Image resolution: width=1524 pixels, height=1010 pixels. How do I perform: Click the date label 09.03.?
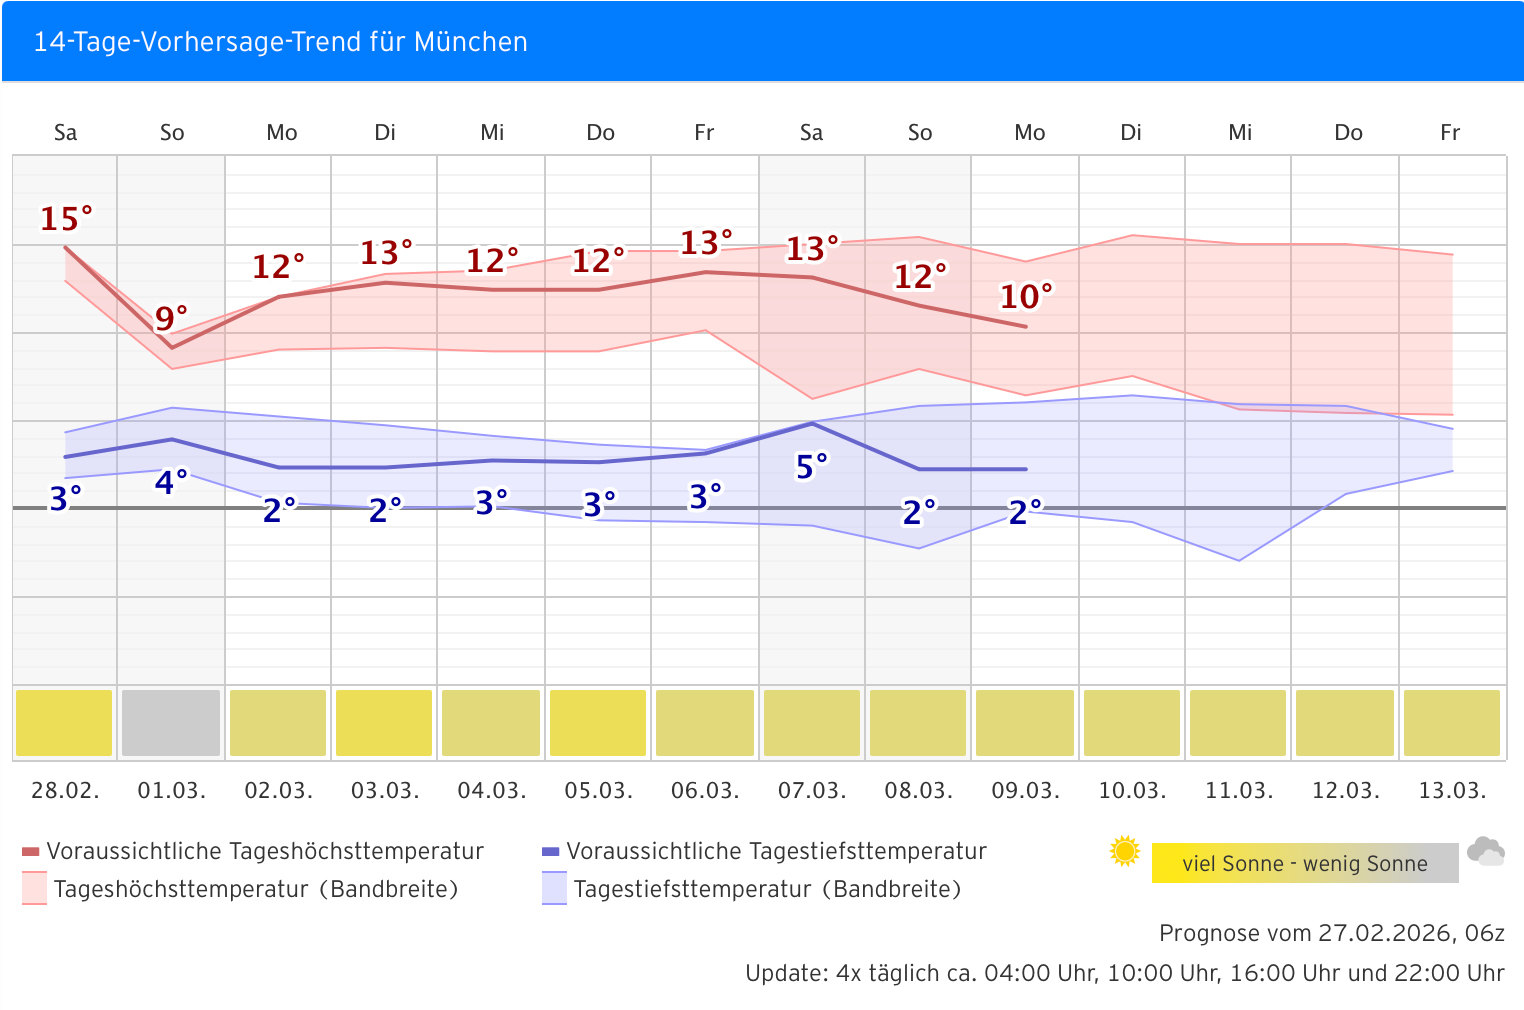(x=1025, y=791)
